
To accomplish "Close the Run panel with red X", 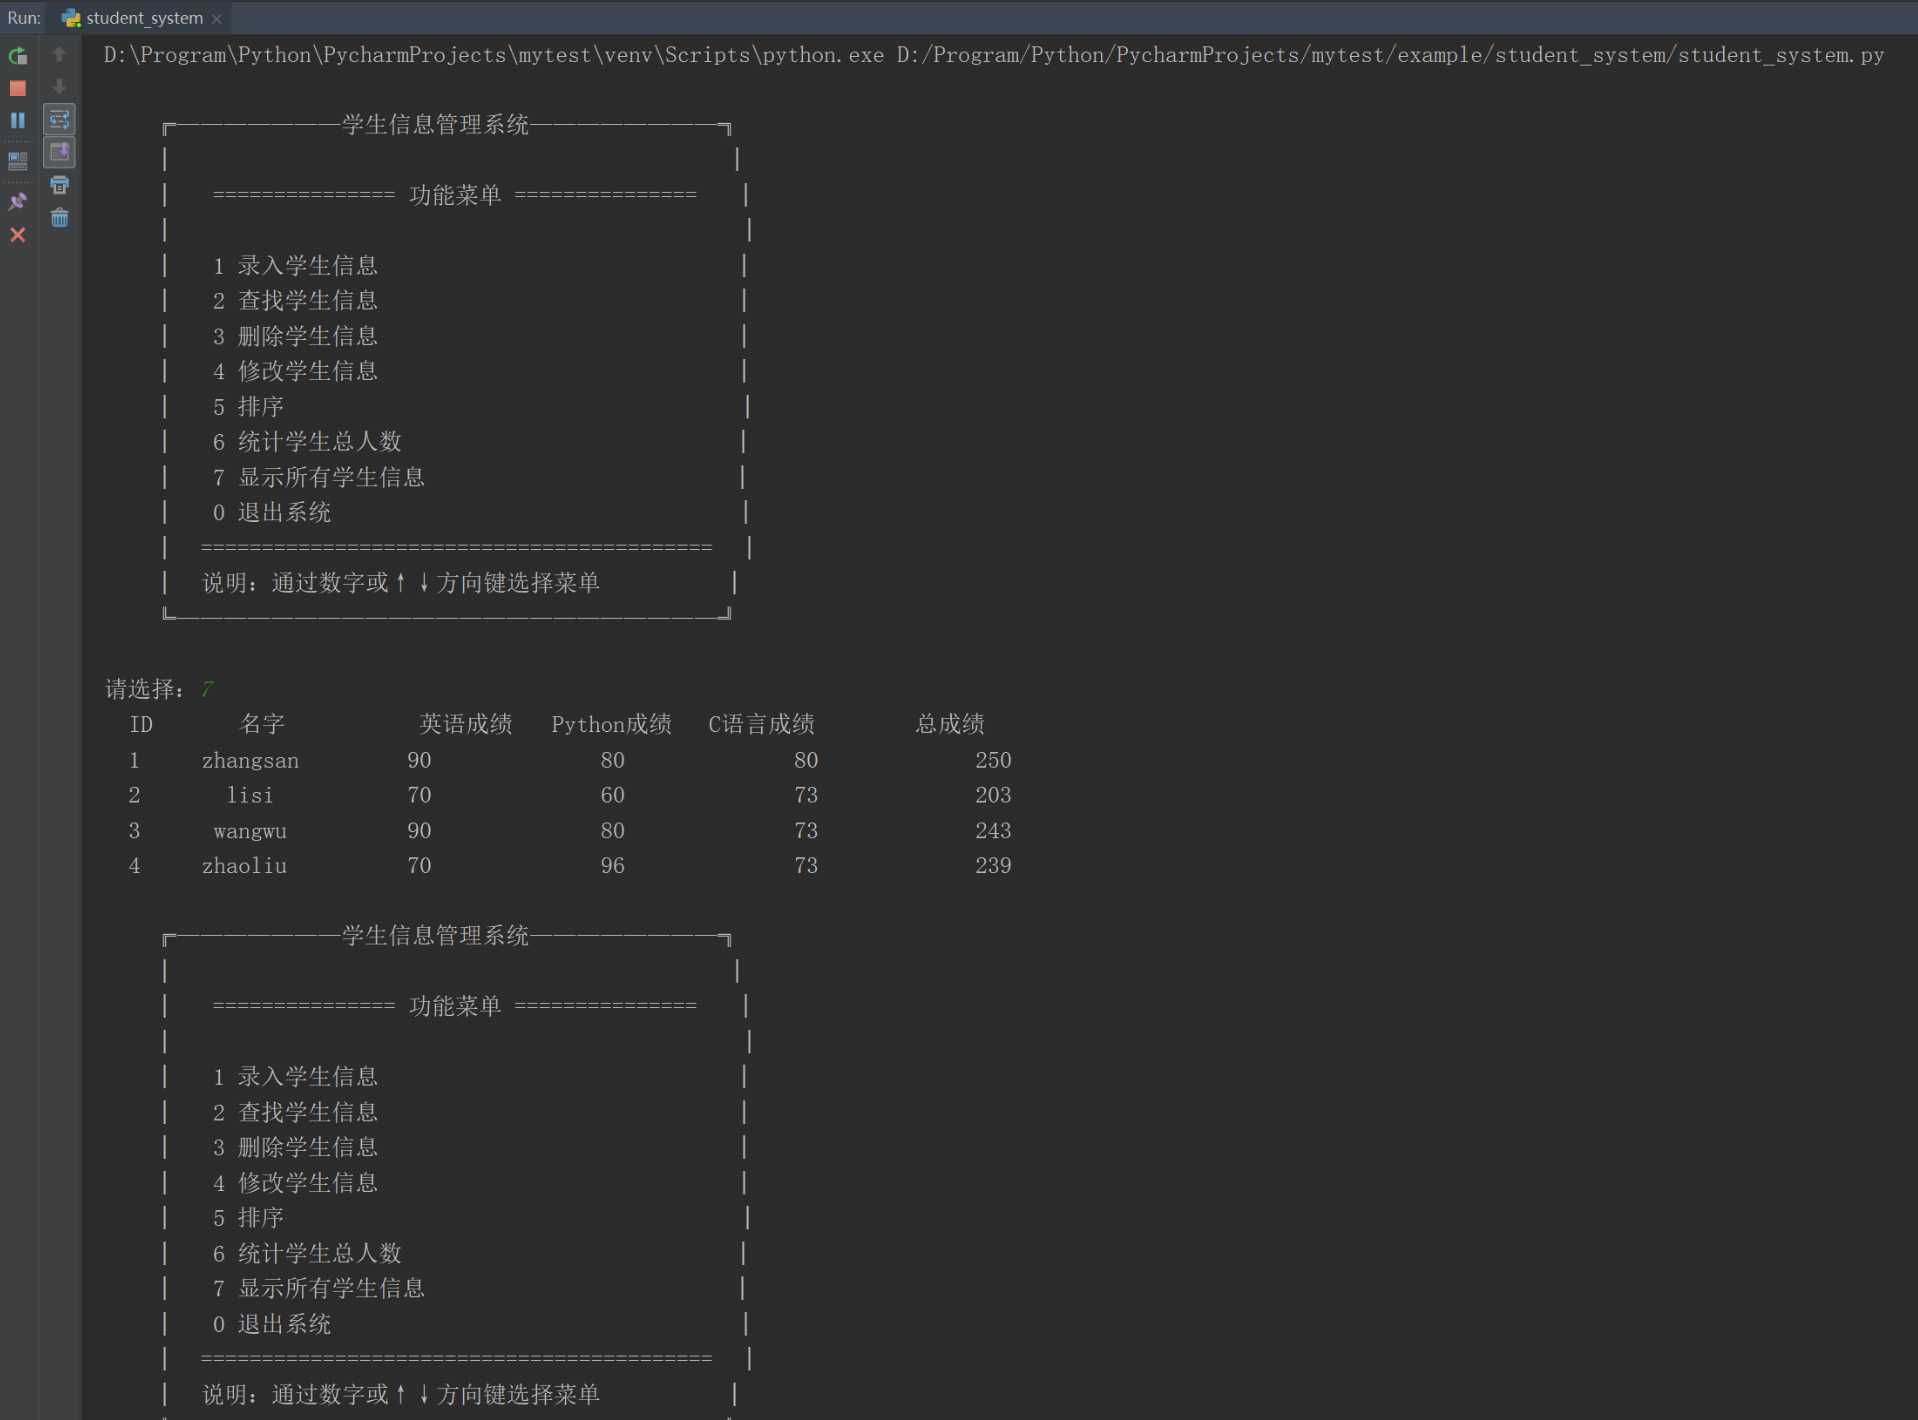I will click(18, 234).
